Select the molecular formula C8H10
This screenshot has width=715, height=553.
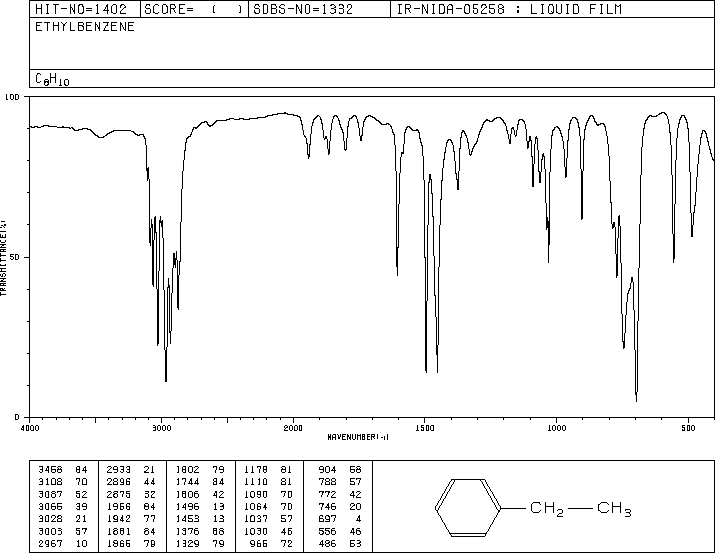tap(52, 79)
